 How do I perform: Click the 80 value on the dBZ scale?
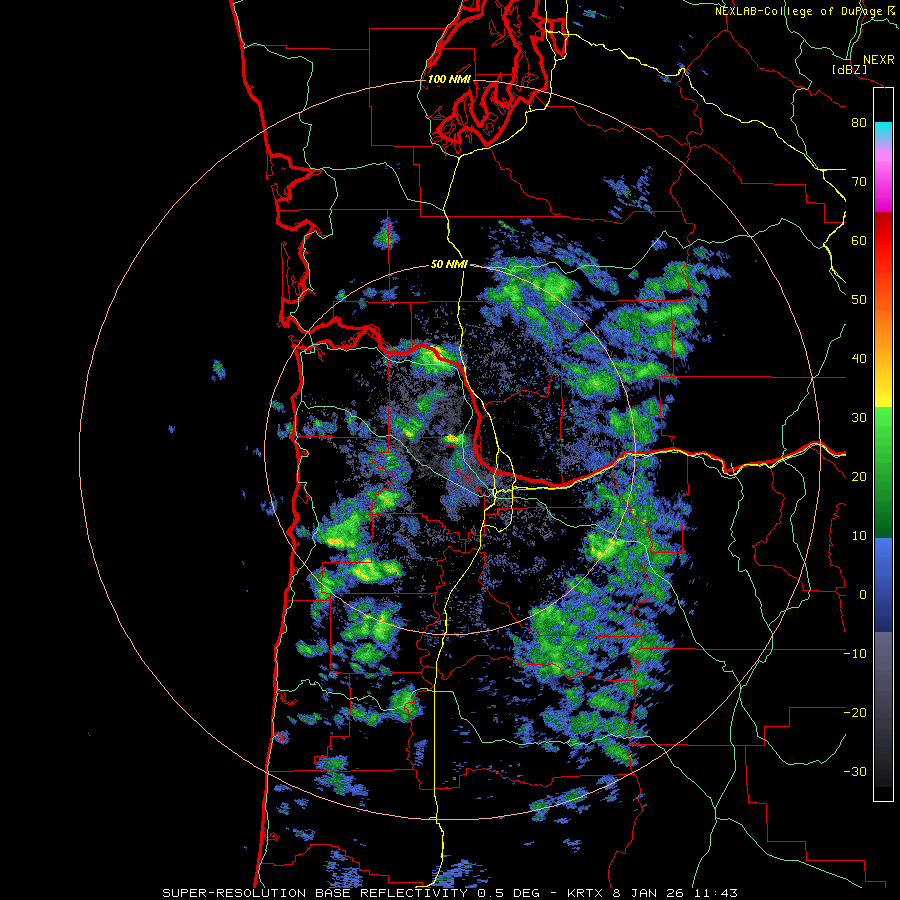[859, 123]
